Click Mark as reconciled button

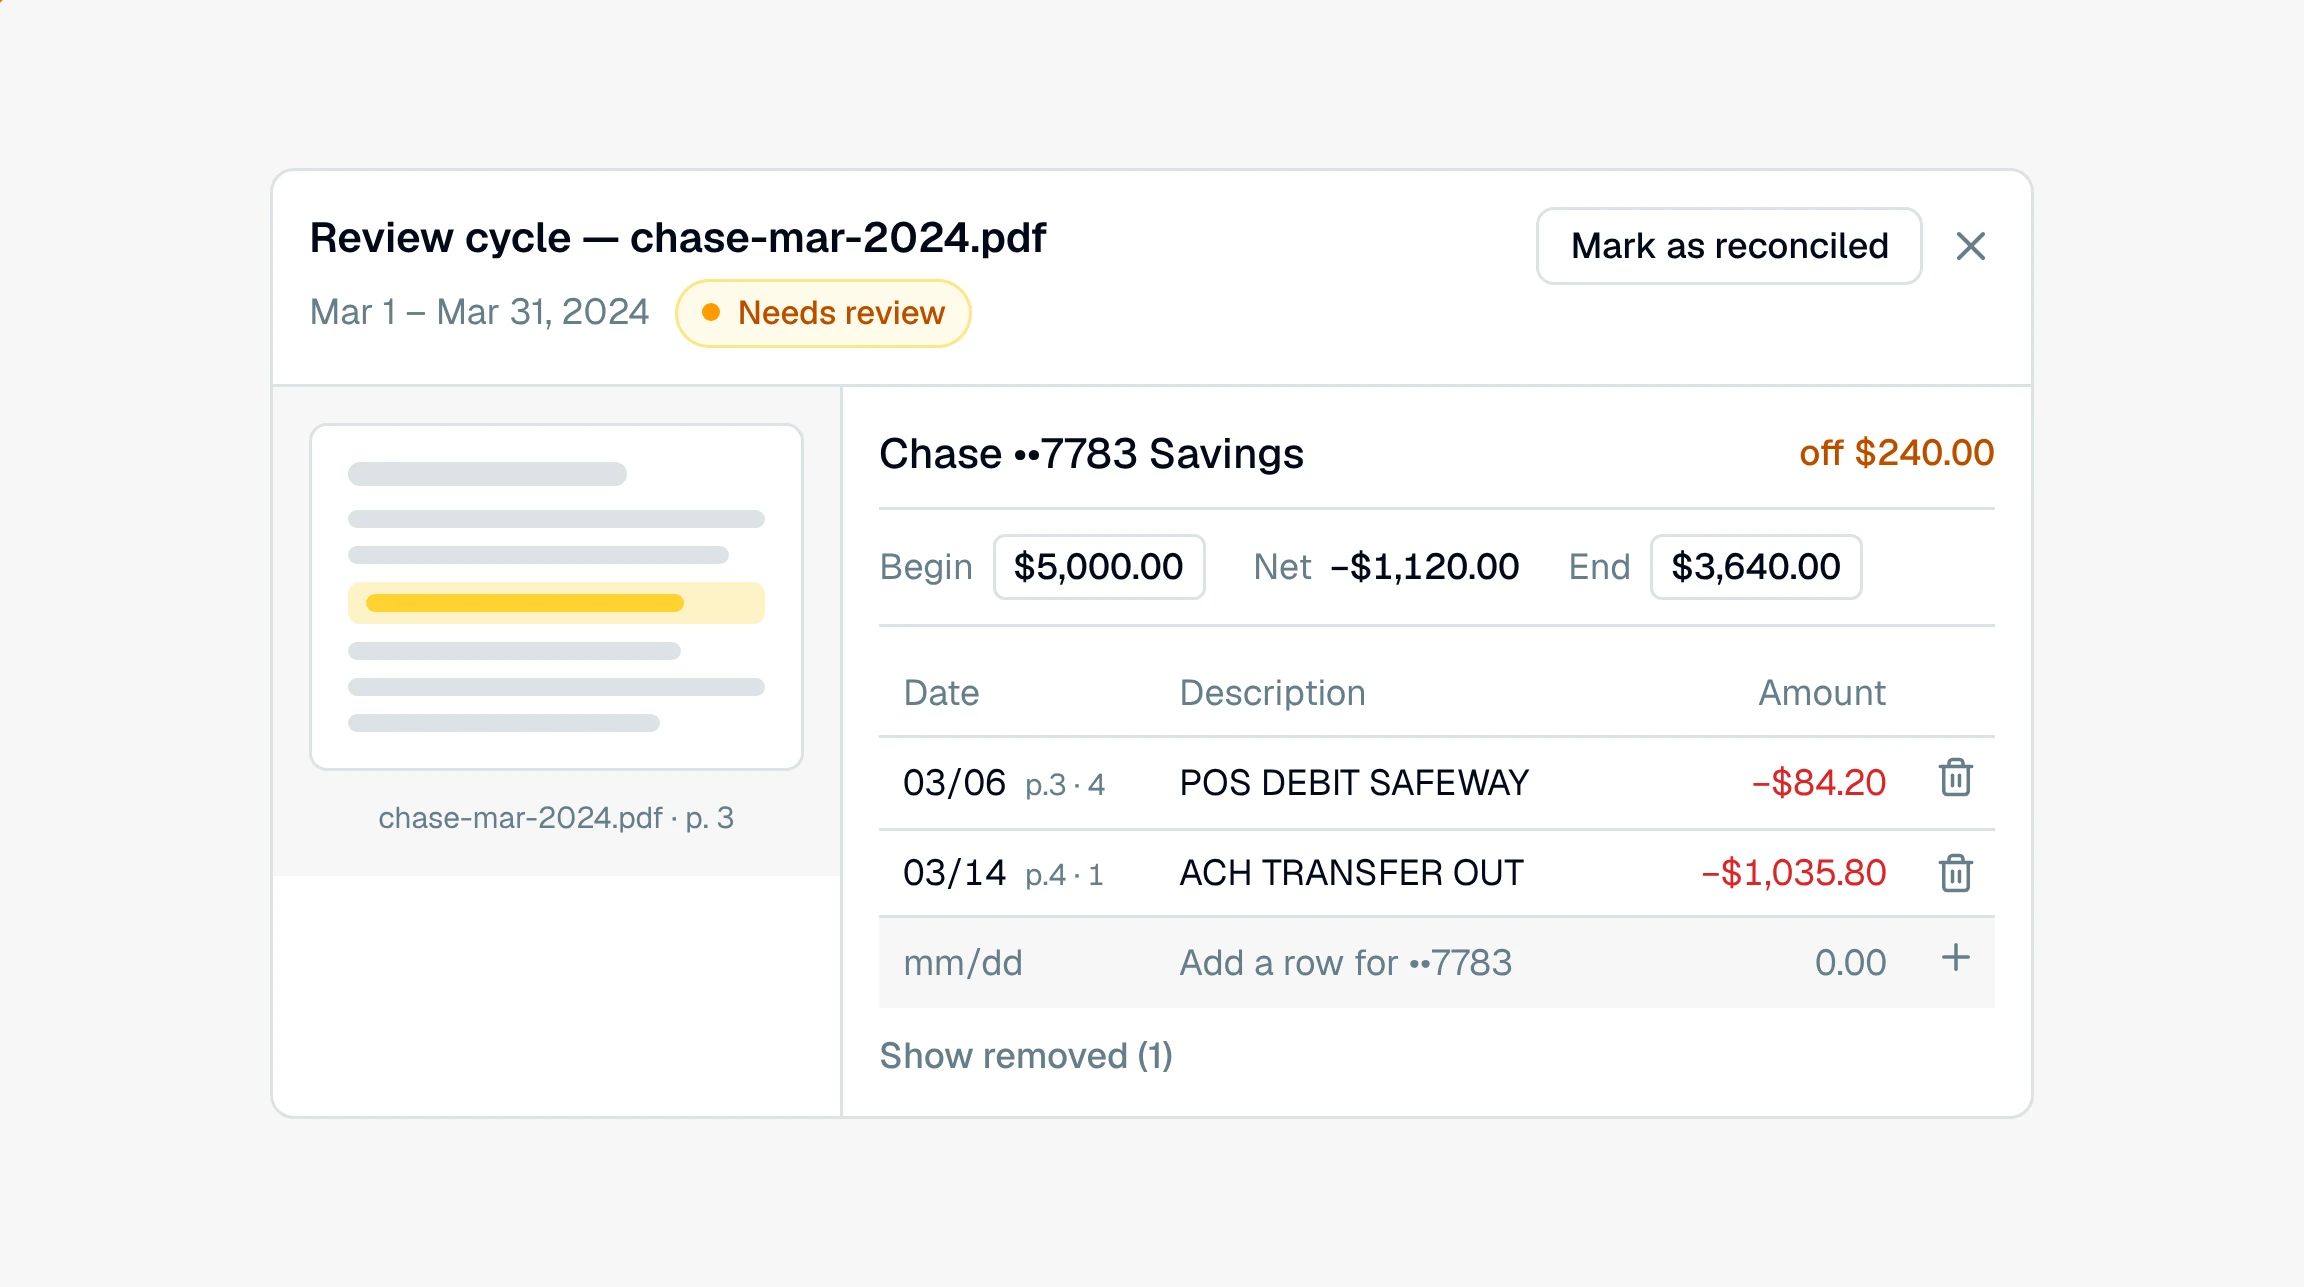(x=1729, y=246)
